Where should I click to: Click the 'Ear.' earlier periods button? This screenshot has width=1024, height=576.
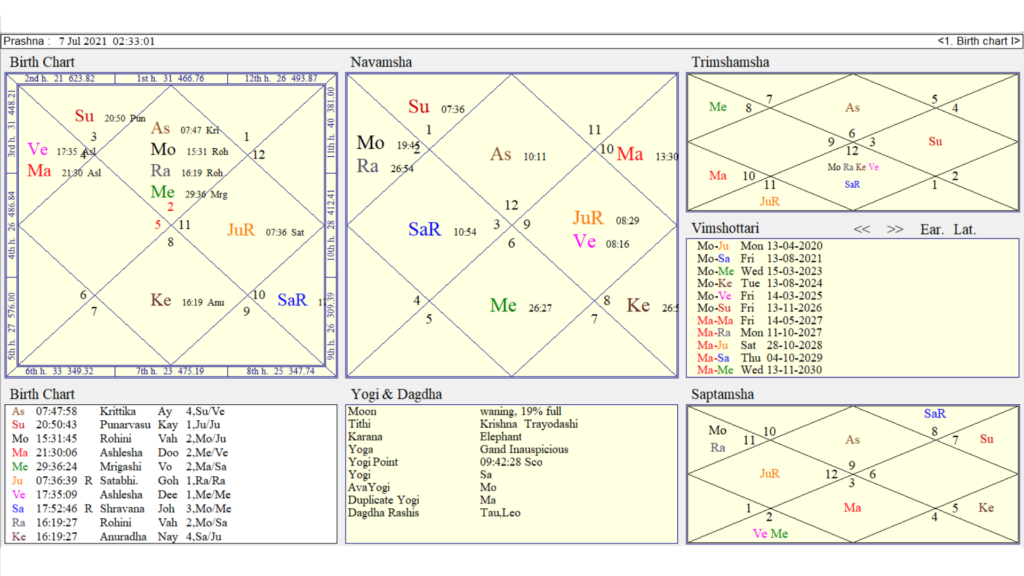pyautogui.click(x=932, y=229)
